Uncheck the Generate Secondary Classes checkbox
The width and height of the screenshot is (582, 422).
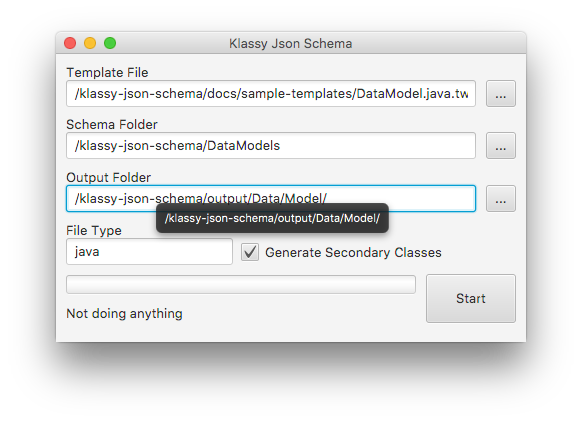click(x=250, y=252)
